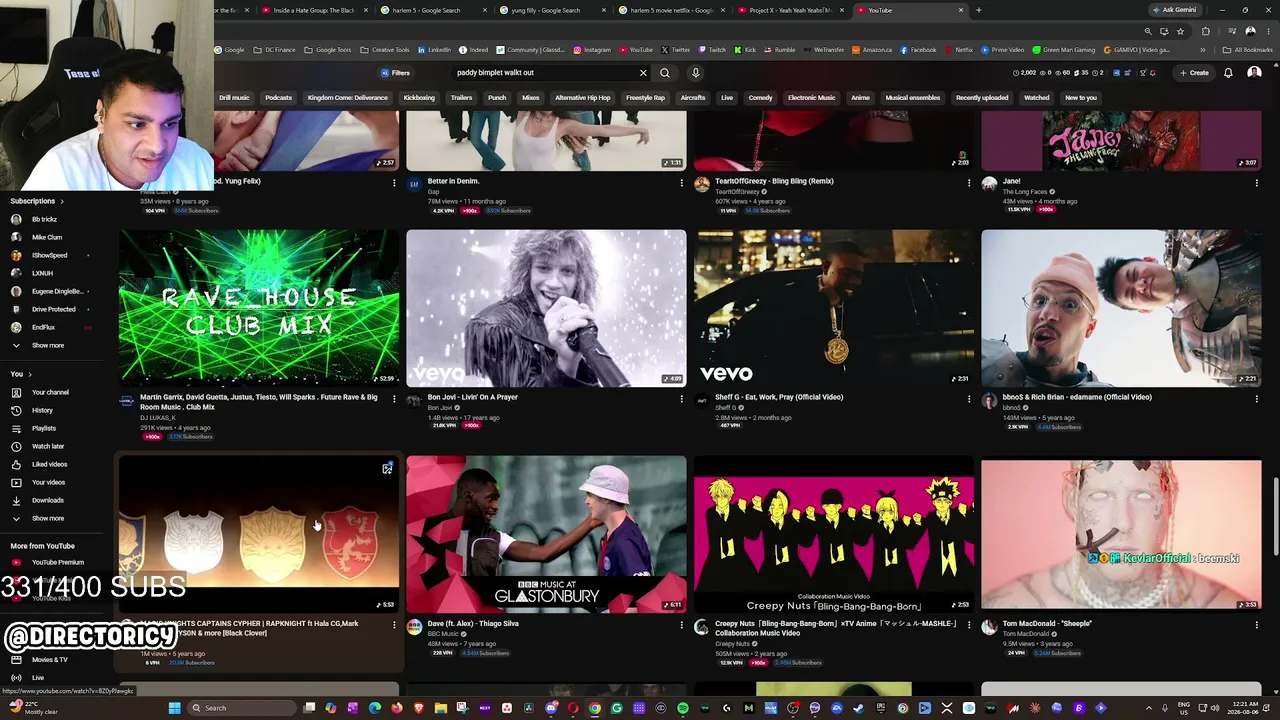Open the BBC Music channel avatar
Screen dimensions: 1280x720
414,627
